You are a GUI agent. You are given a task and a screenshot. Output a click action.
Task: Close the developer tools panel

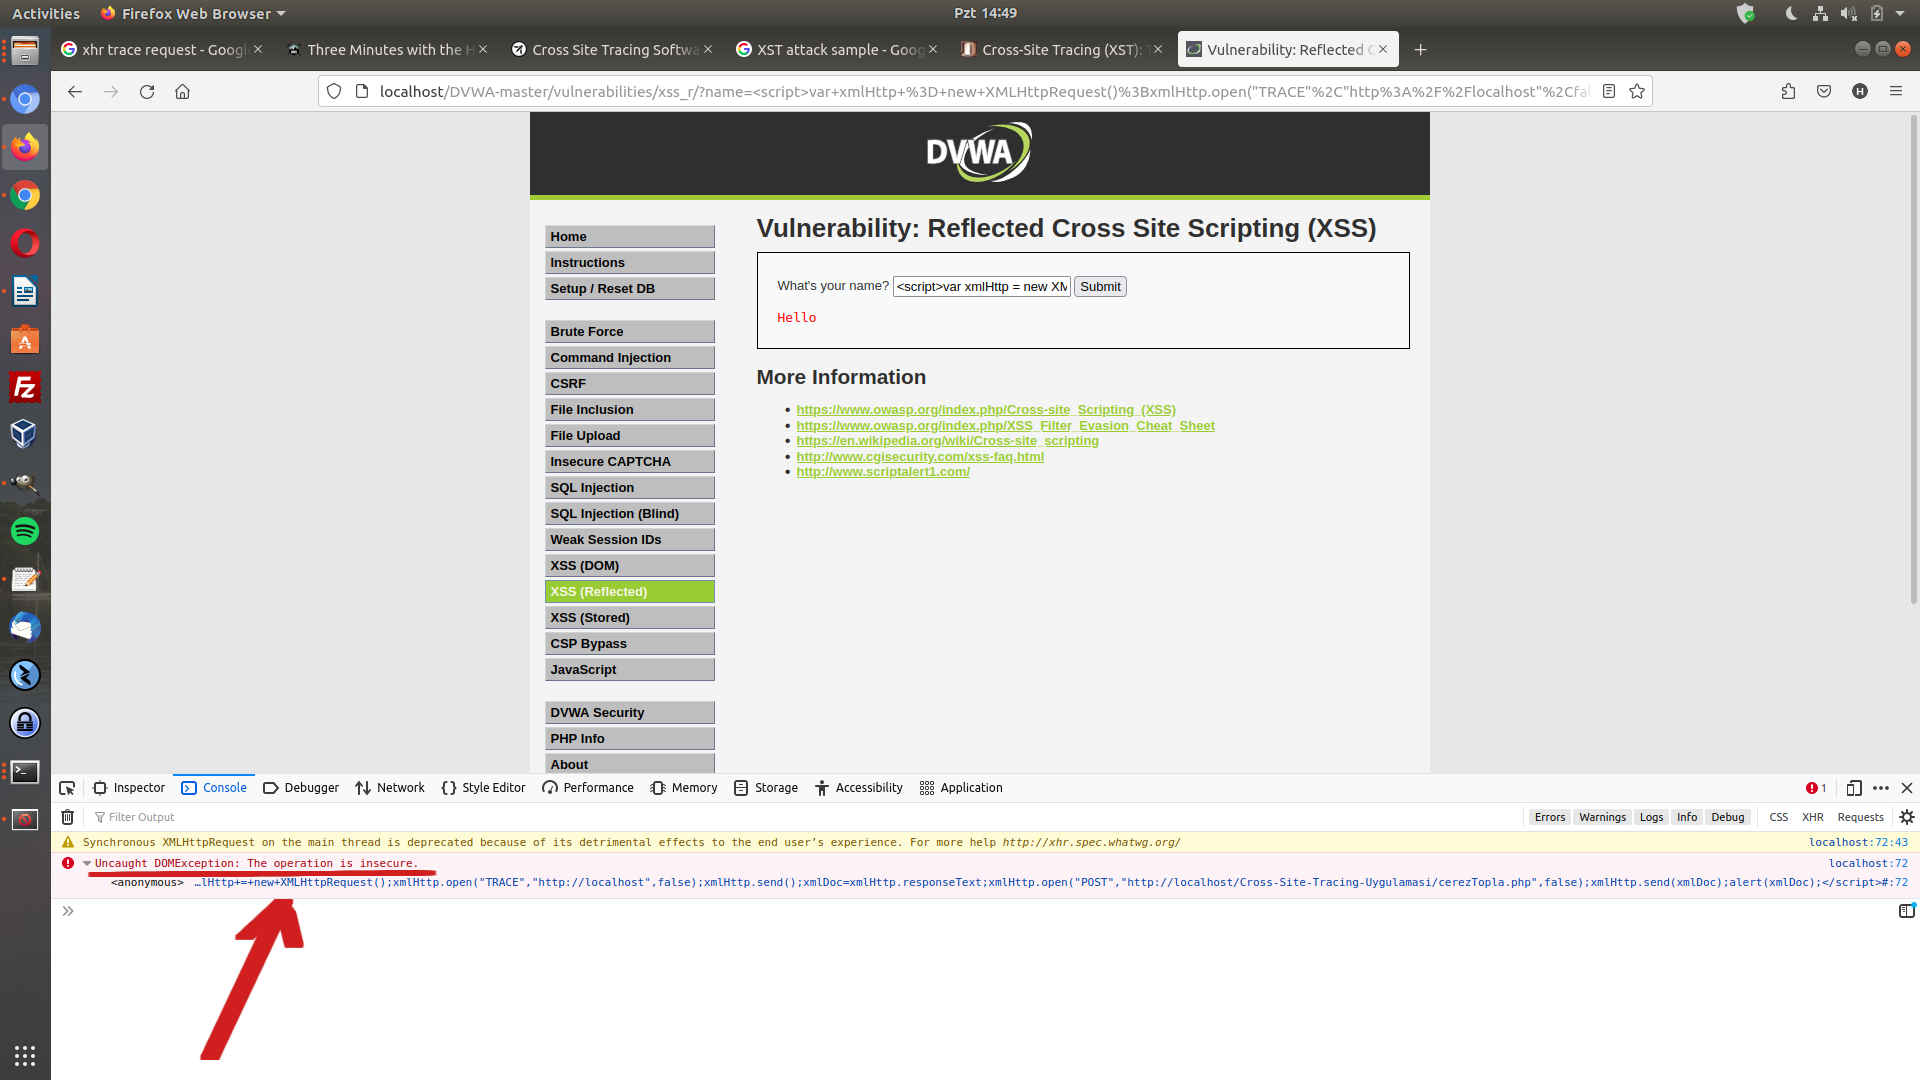(1906, 788)
